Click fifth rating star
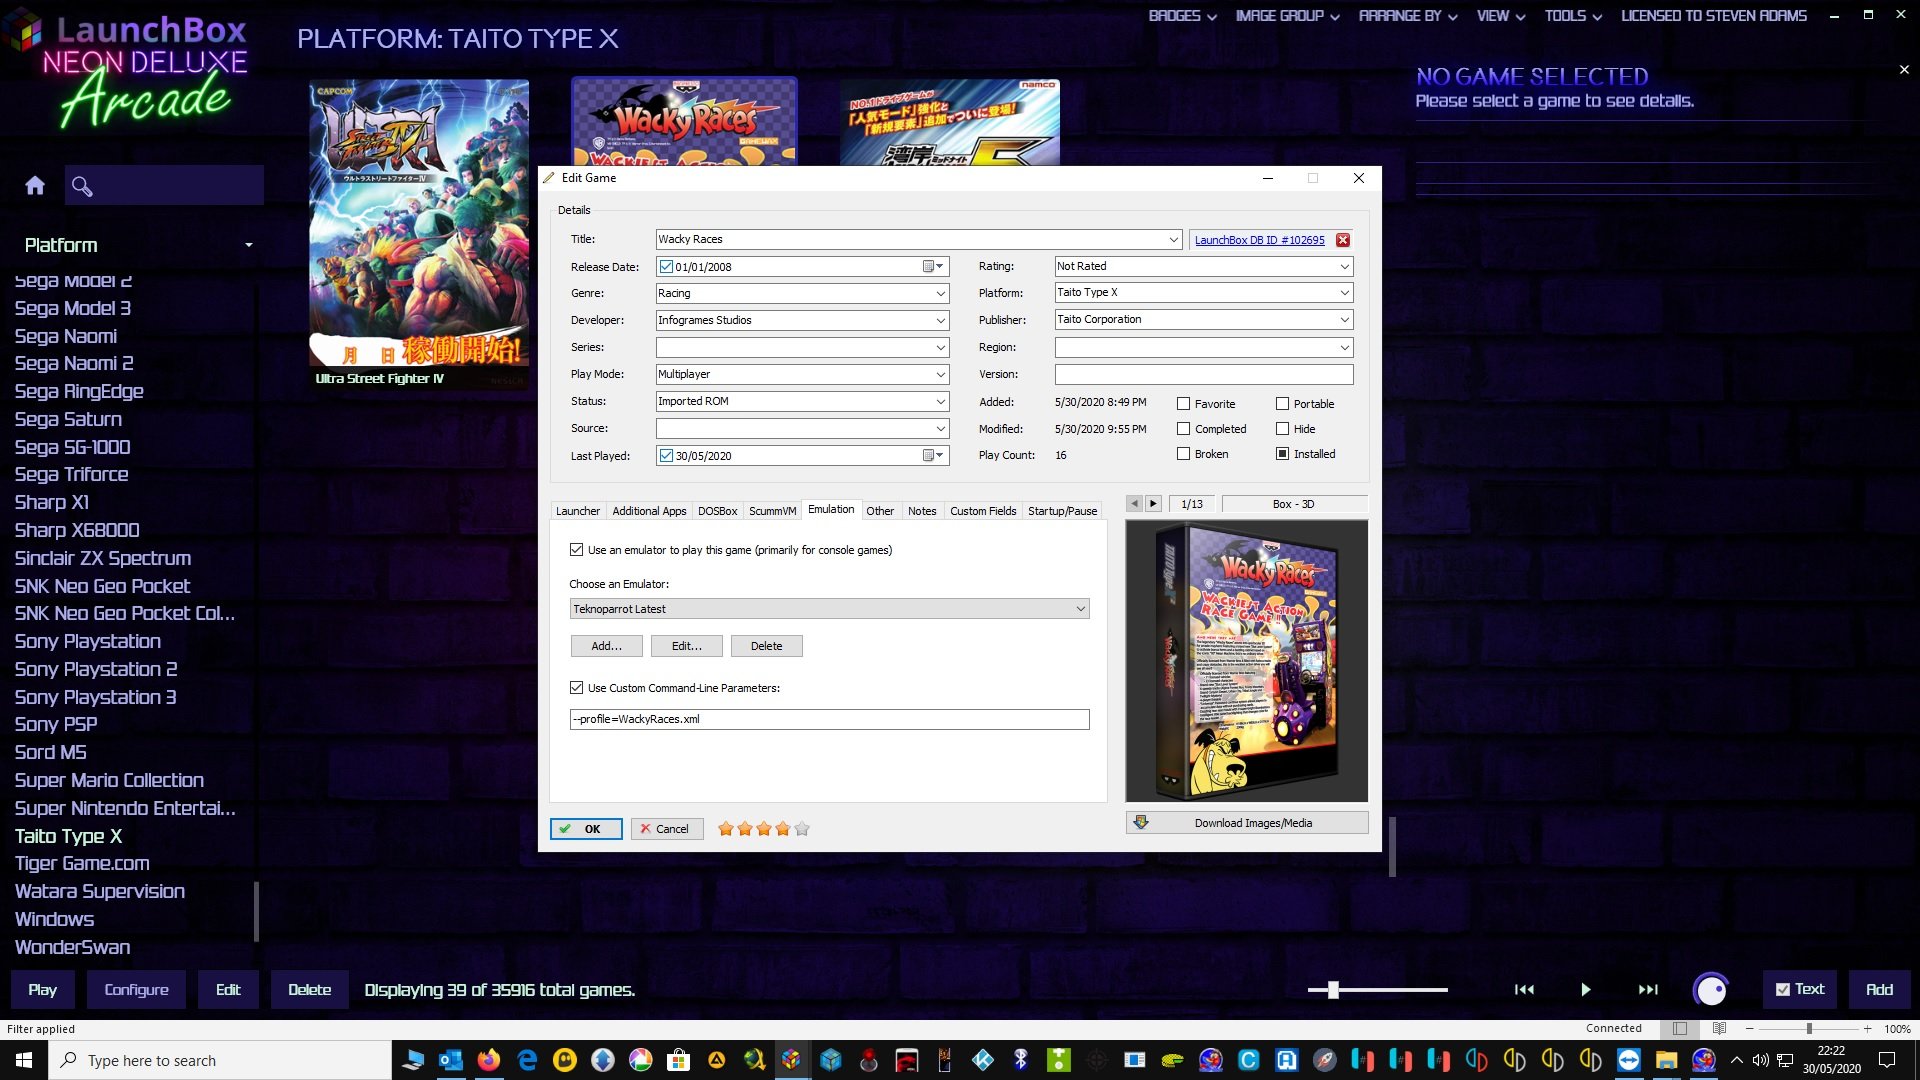Viewport: 1920px width, 1080px height. [x=802, y=829]
